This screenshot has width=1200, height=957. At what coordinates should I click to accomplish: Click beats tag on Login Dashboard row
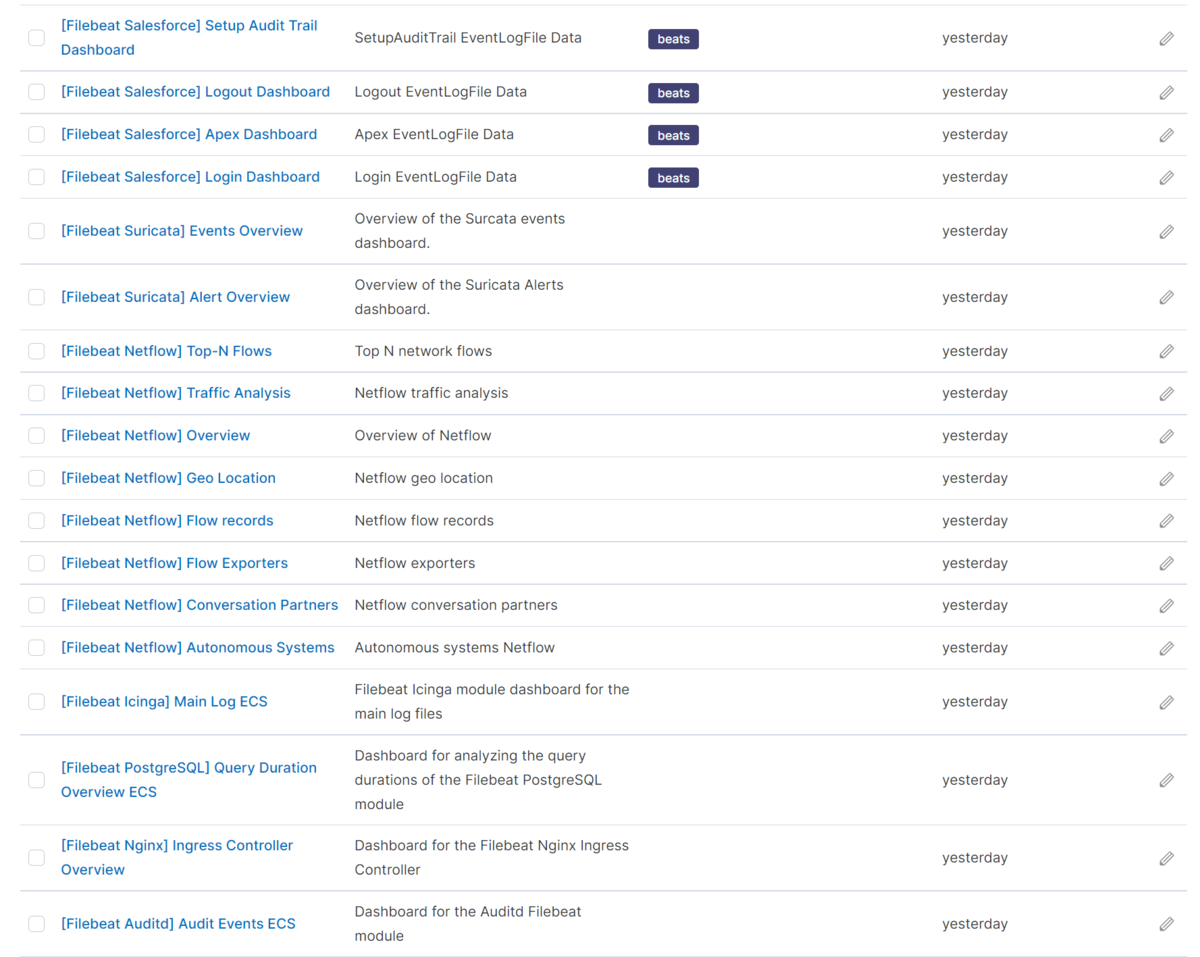point(673,178)
